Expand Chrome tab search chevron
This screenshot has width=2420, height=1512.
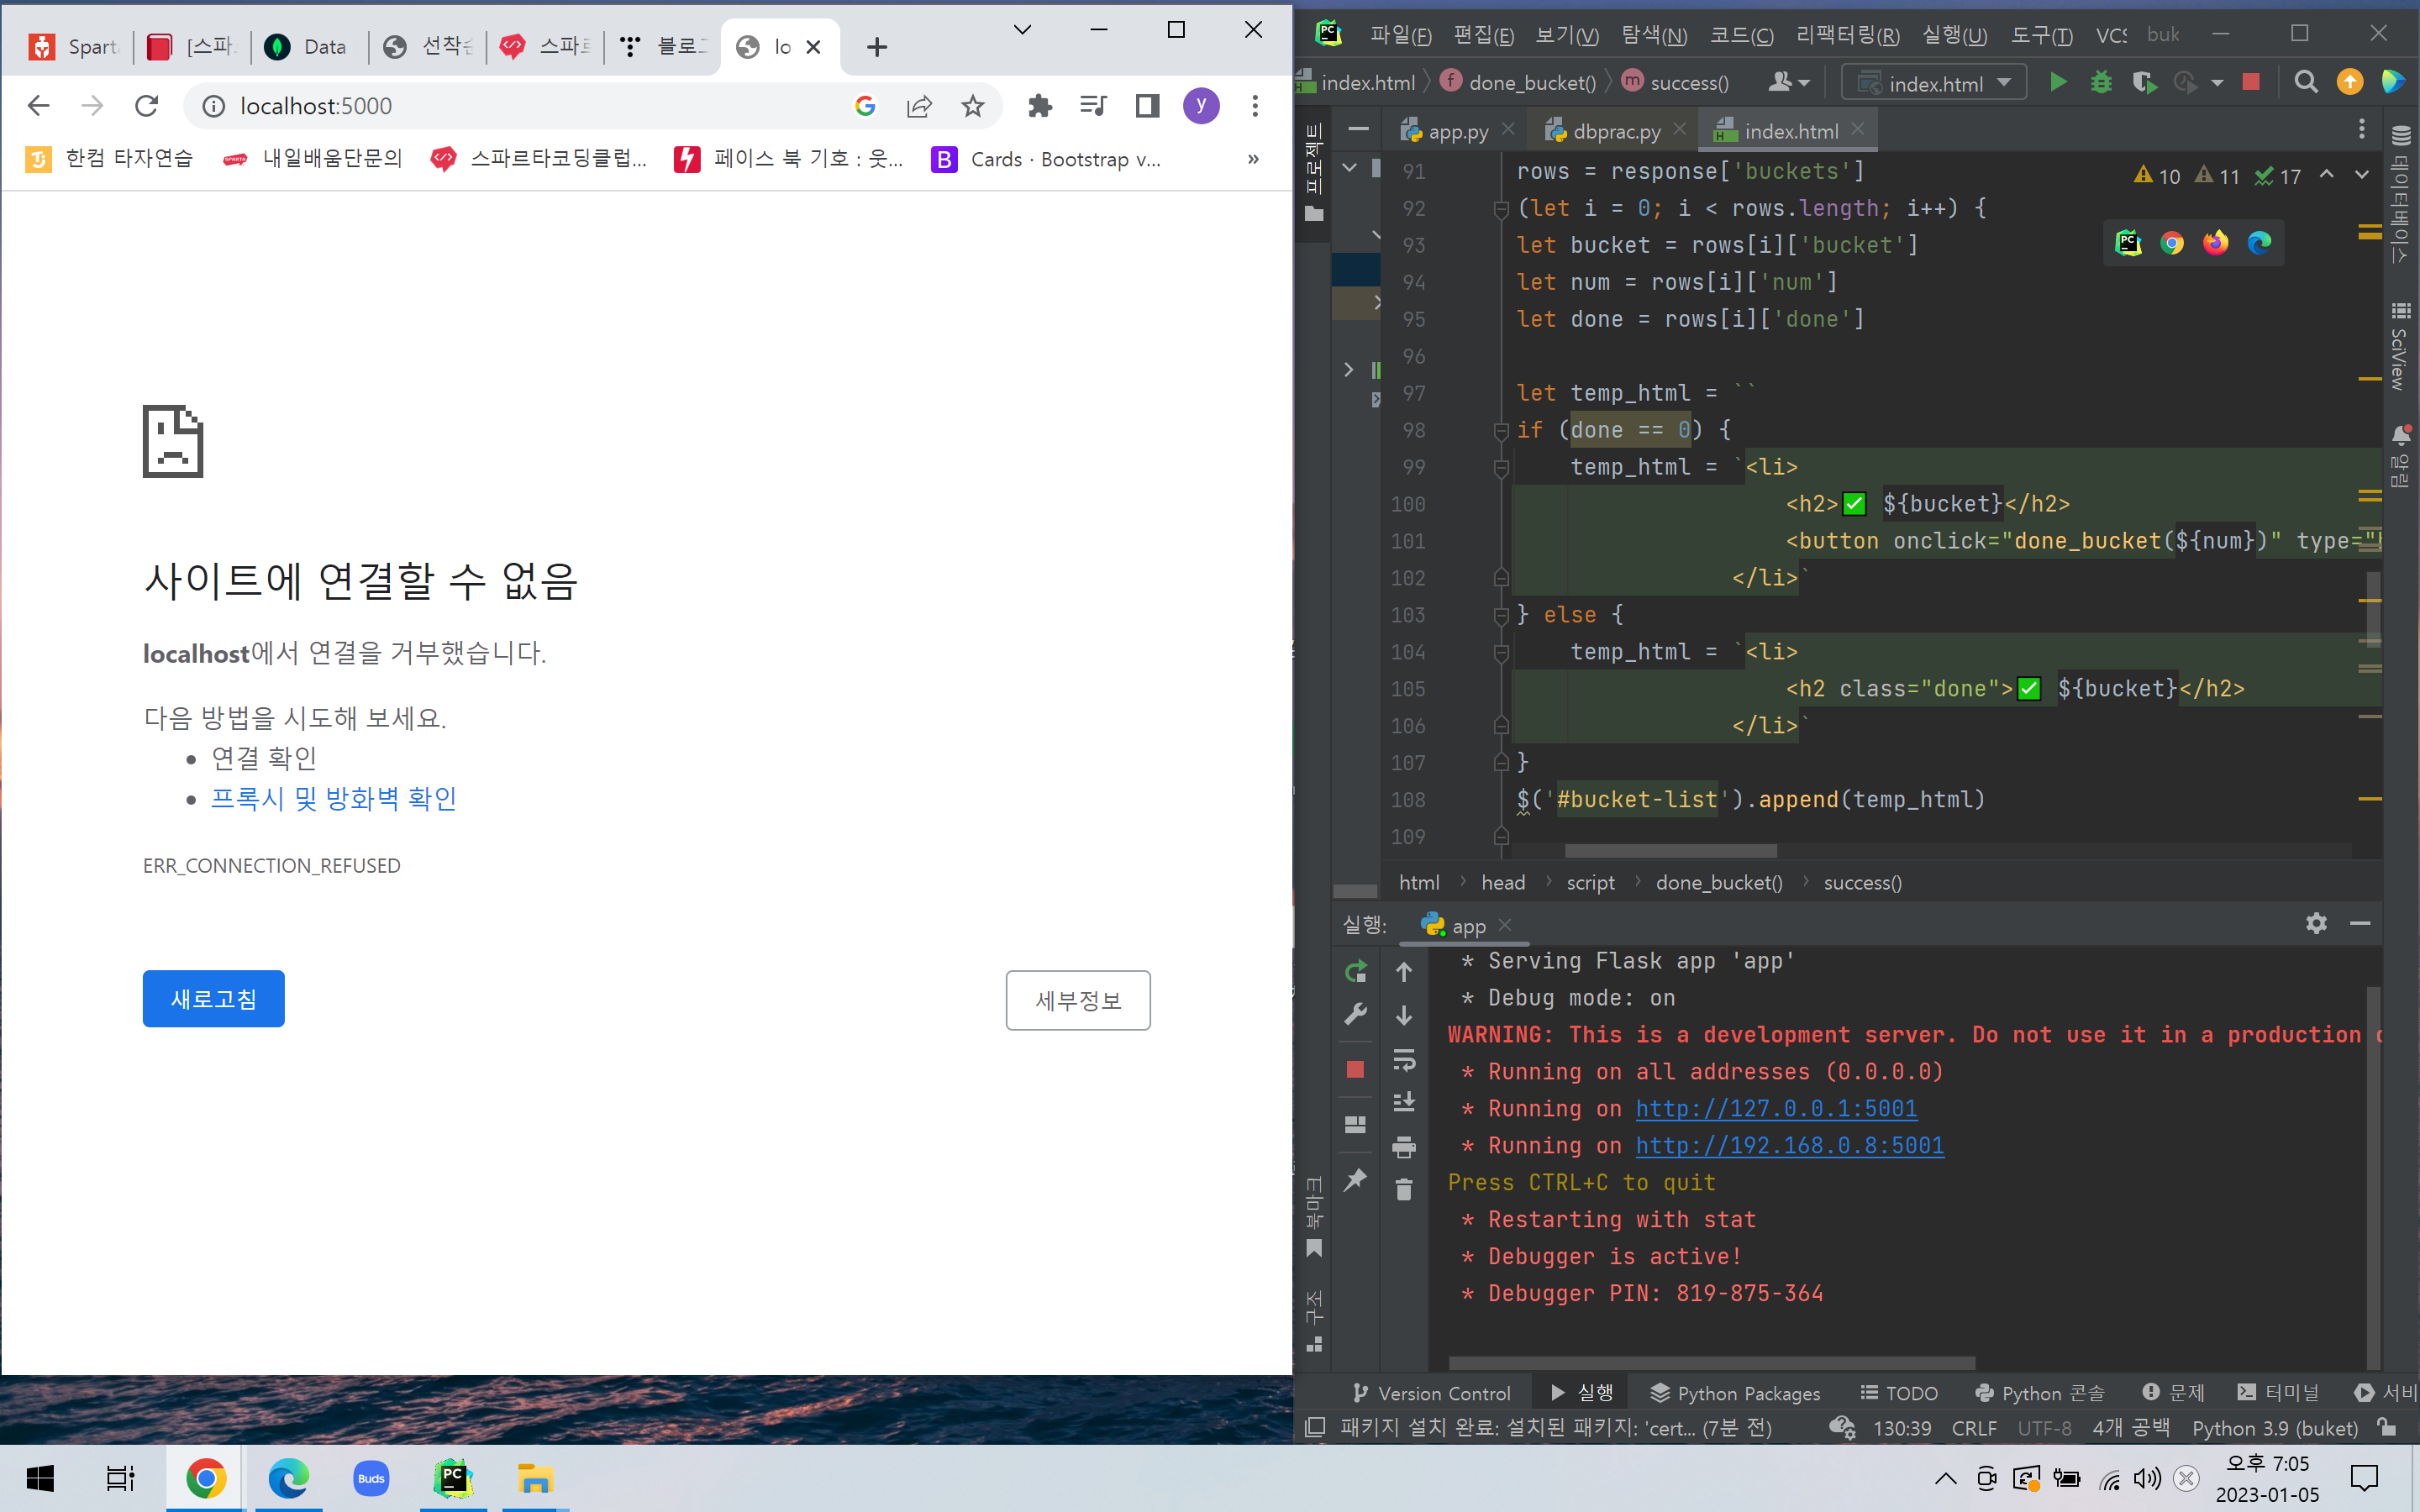click(1022, 30)
